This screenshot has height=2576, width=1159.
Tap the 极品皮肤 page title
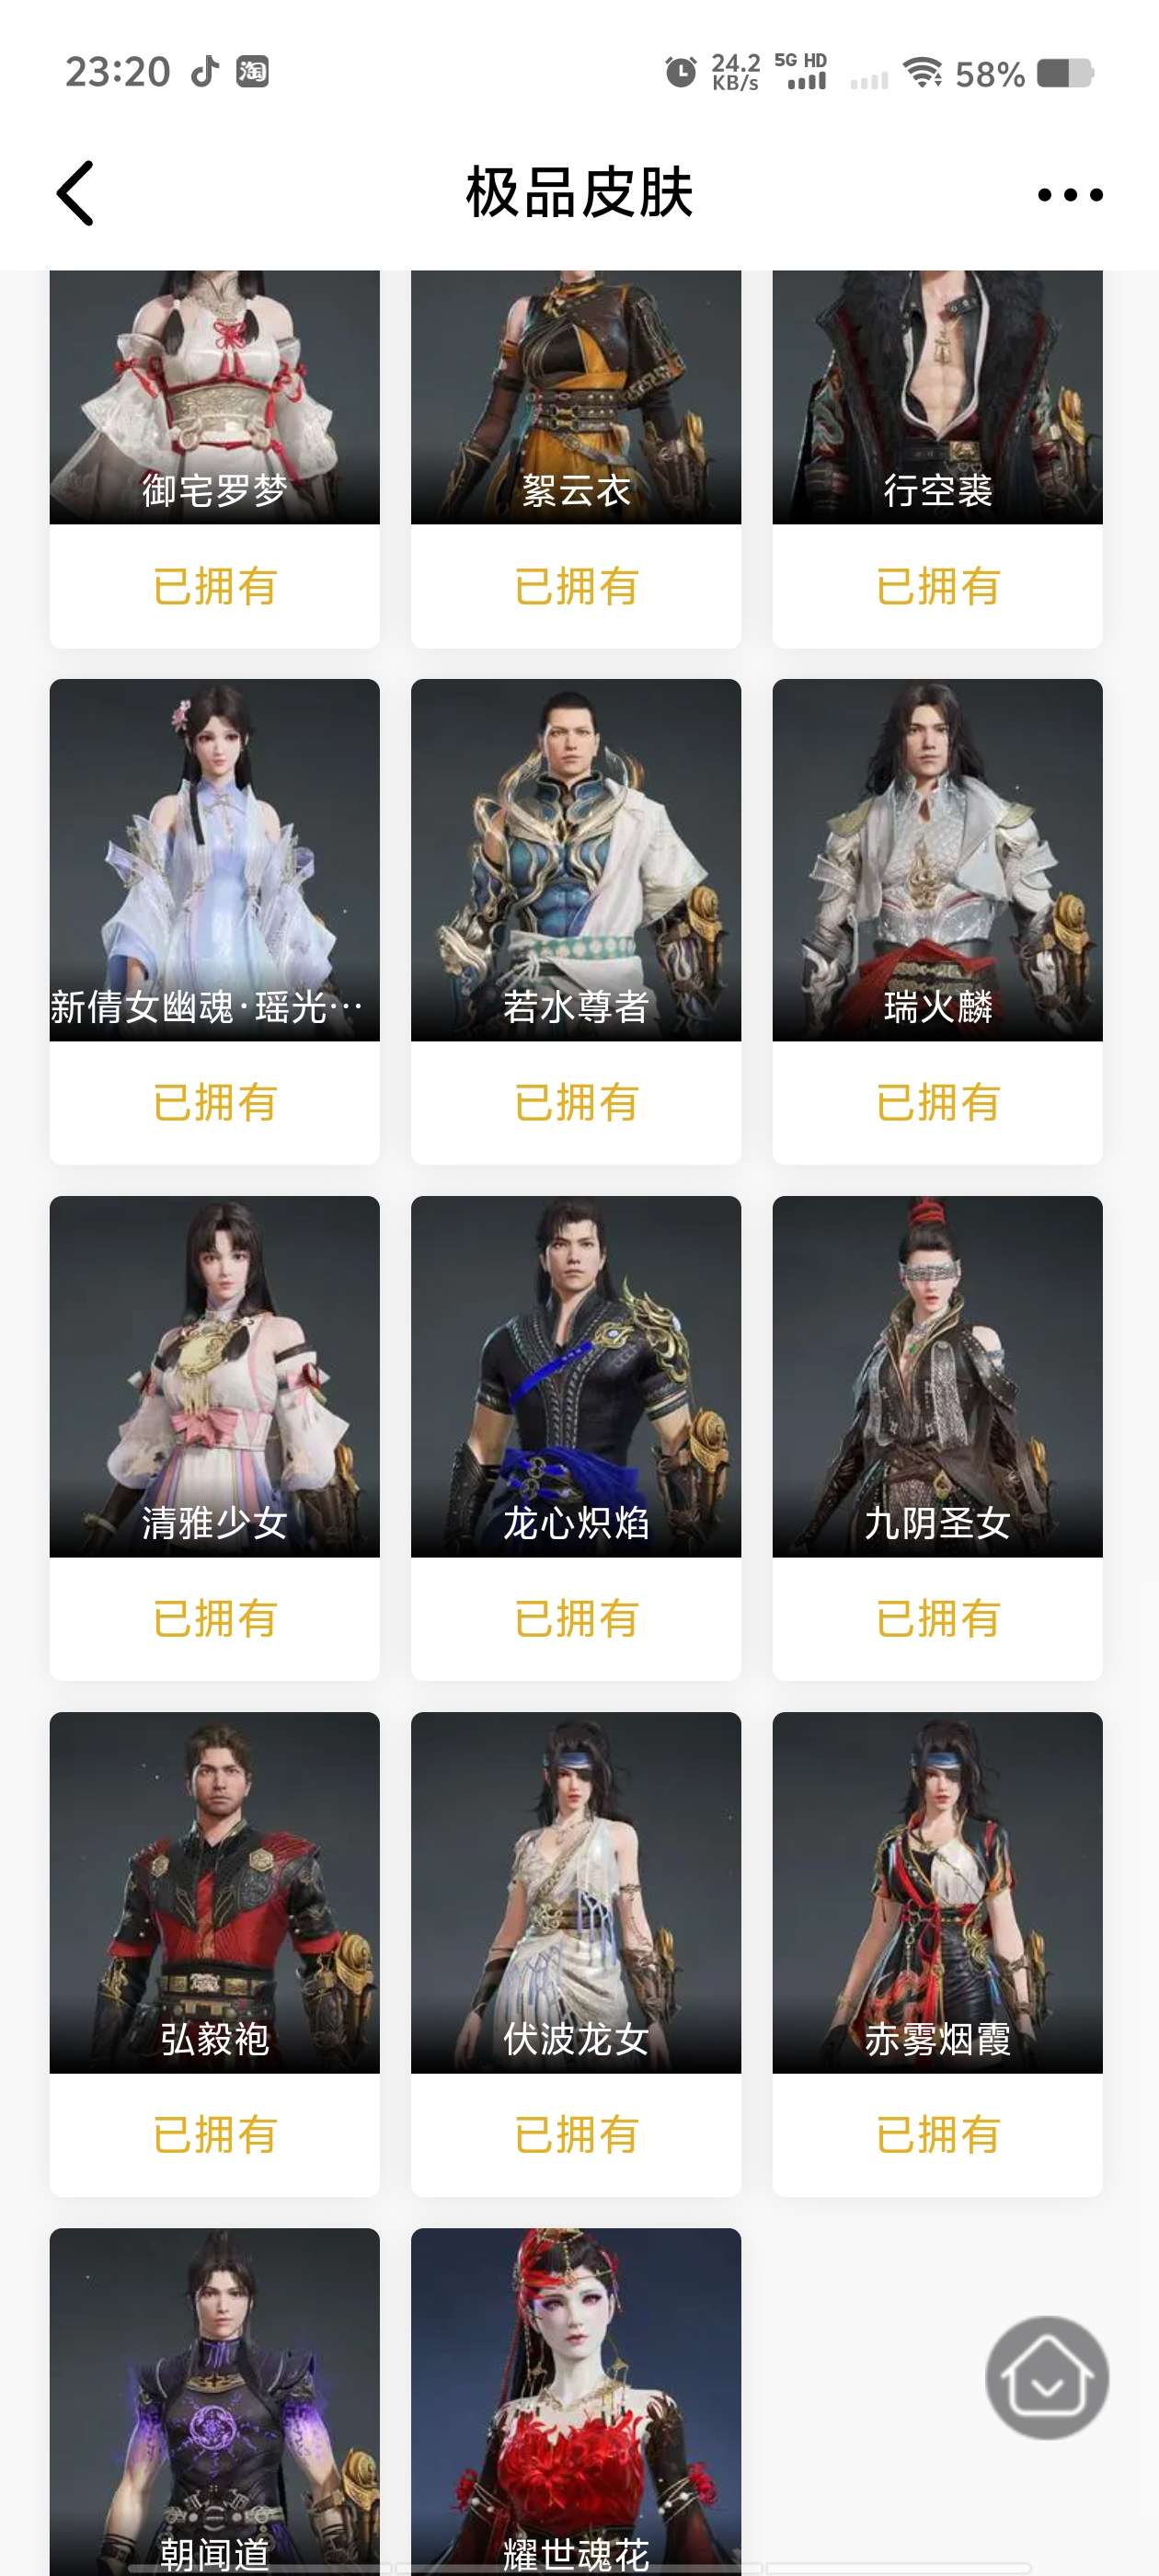point(579,192)
